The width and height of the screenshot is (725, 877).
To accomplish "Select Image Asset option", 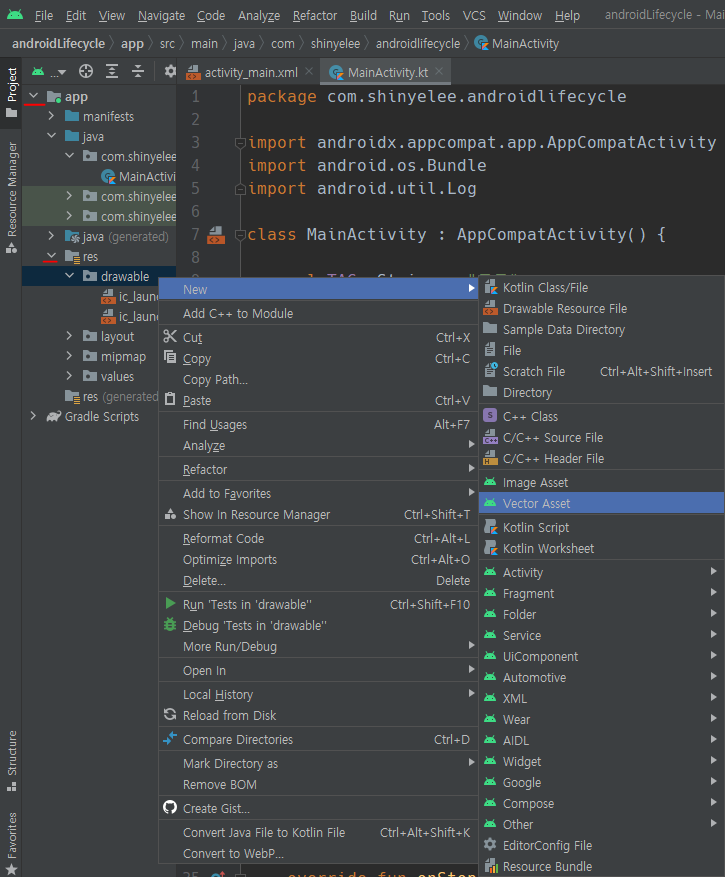I will pos(601,483).
